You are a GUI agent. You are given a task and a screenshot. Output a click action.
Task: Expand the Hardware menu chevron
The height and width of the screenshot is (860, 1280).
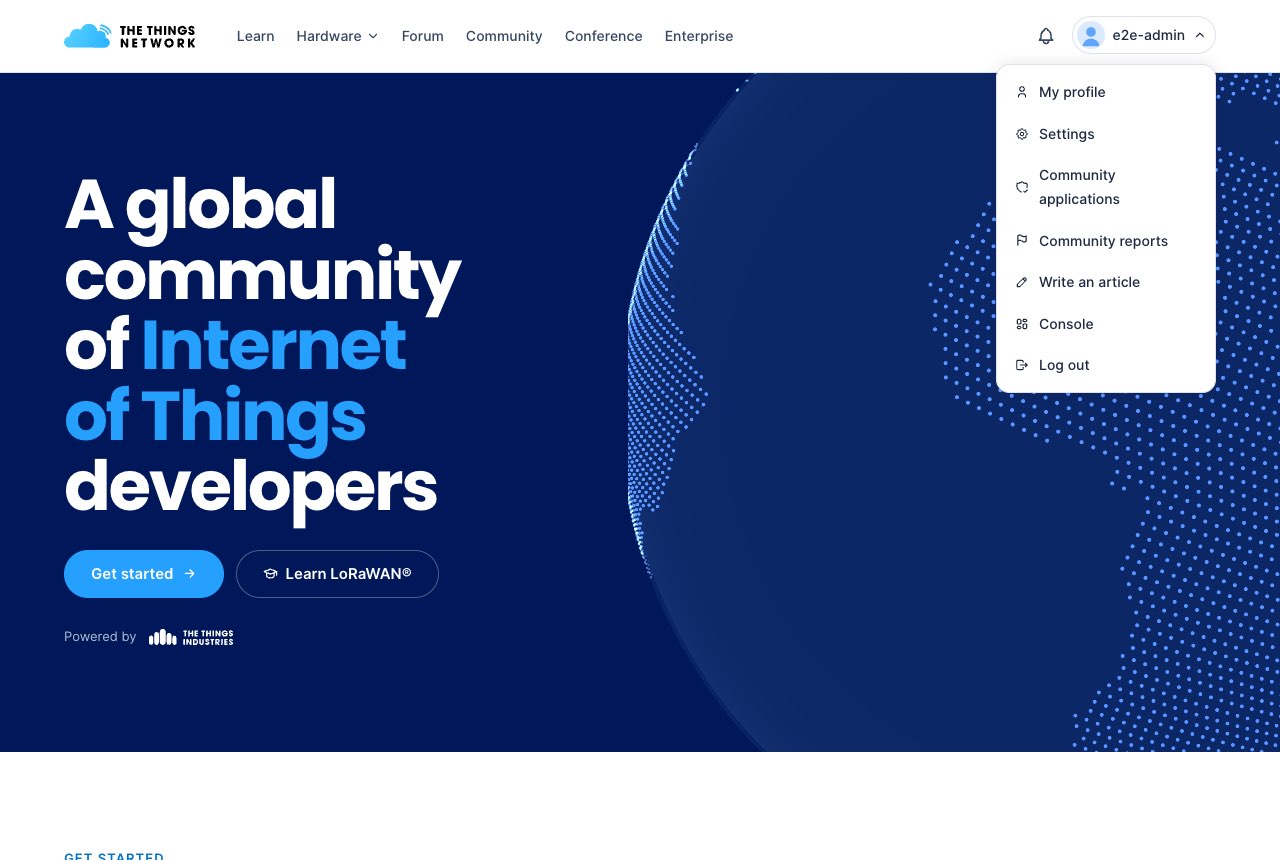click(x=373, y=36)
